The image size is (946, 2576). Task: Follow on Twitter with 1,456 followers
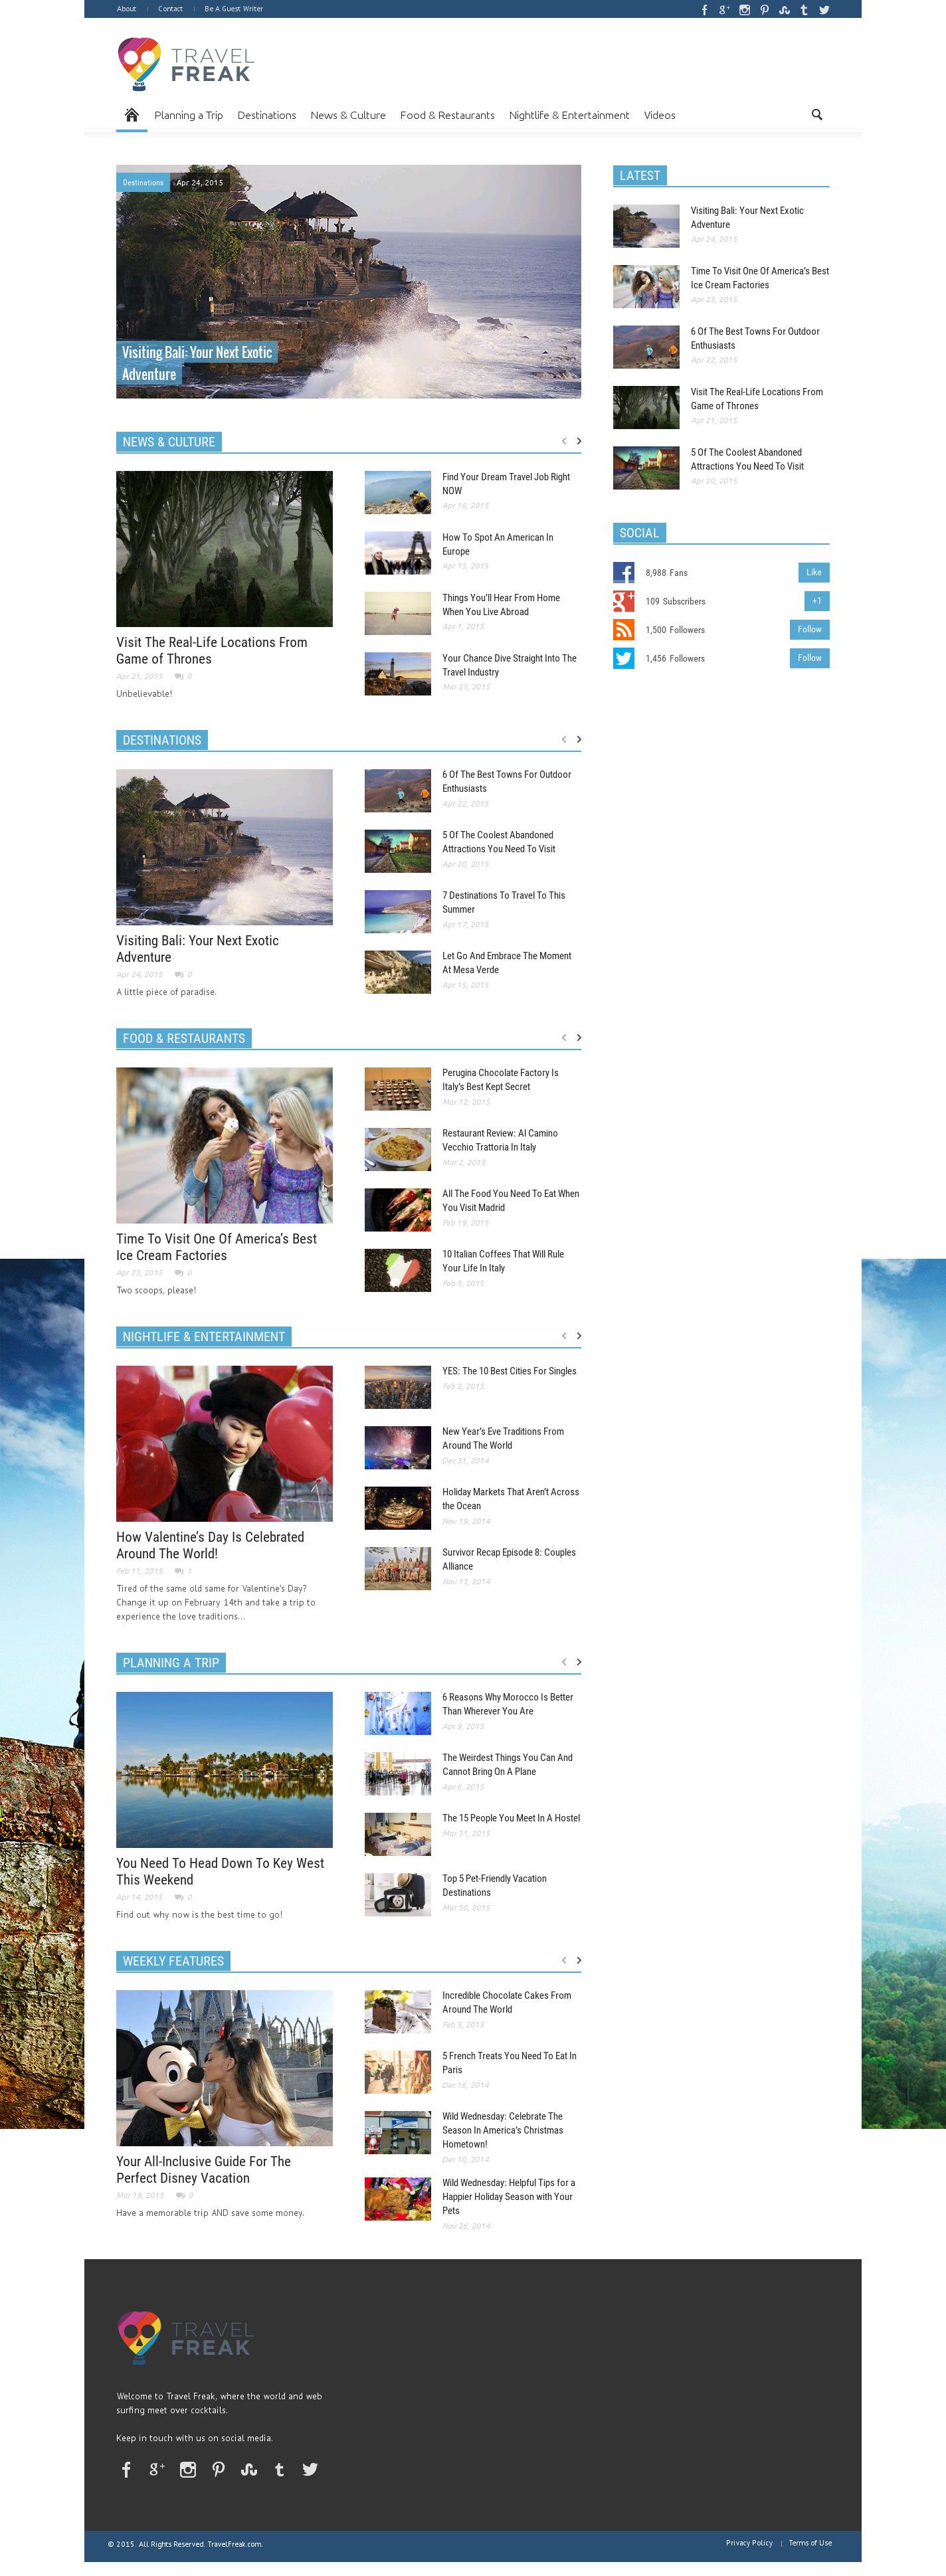809,658
